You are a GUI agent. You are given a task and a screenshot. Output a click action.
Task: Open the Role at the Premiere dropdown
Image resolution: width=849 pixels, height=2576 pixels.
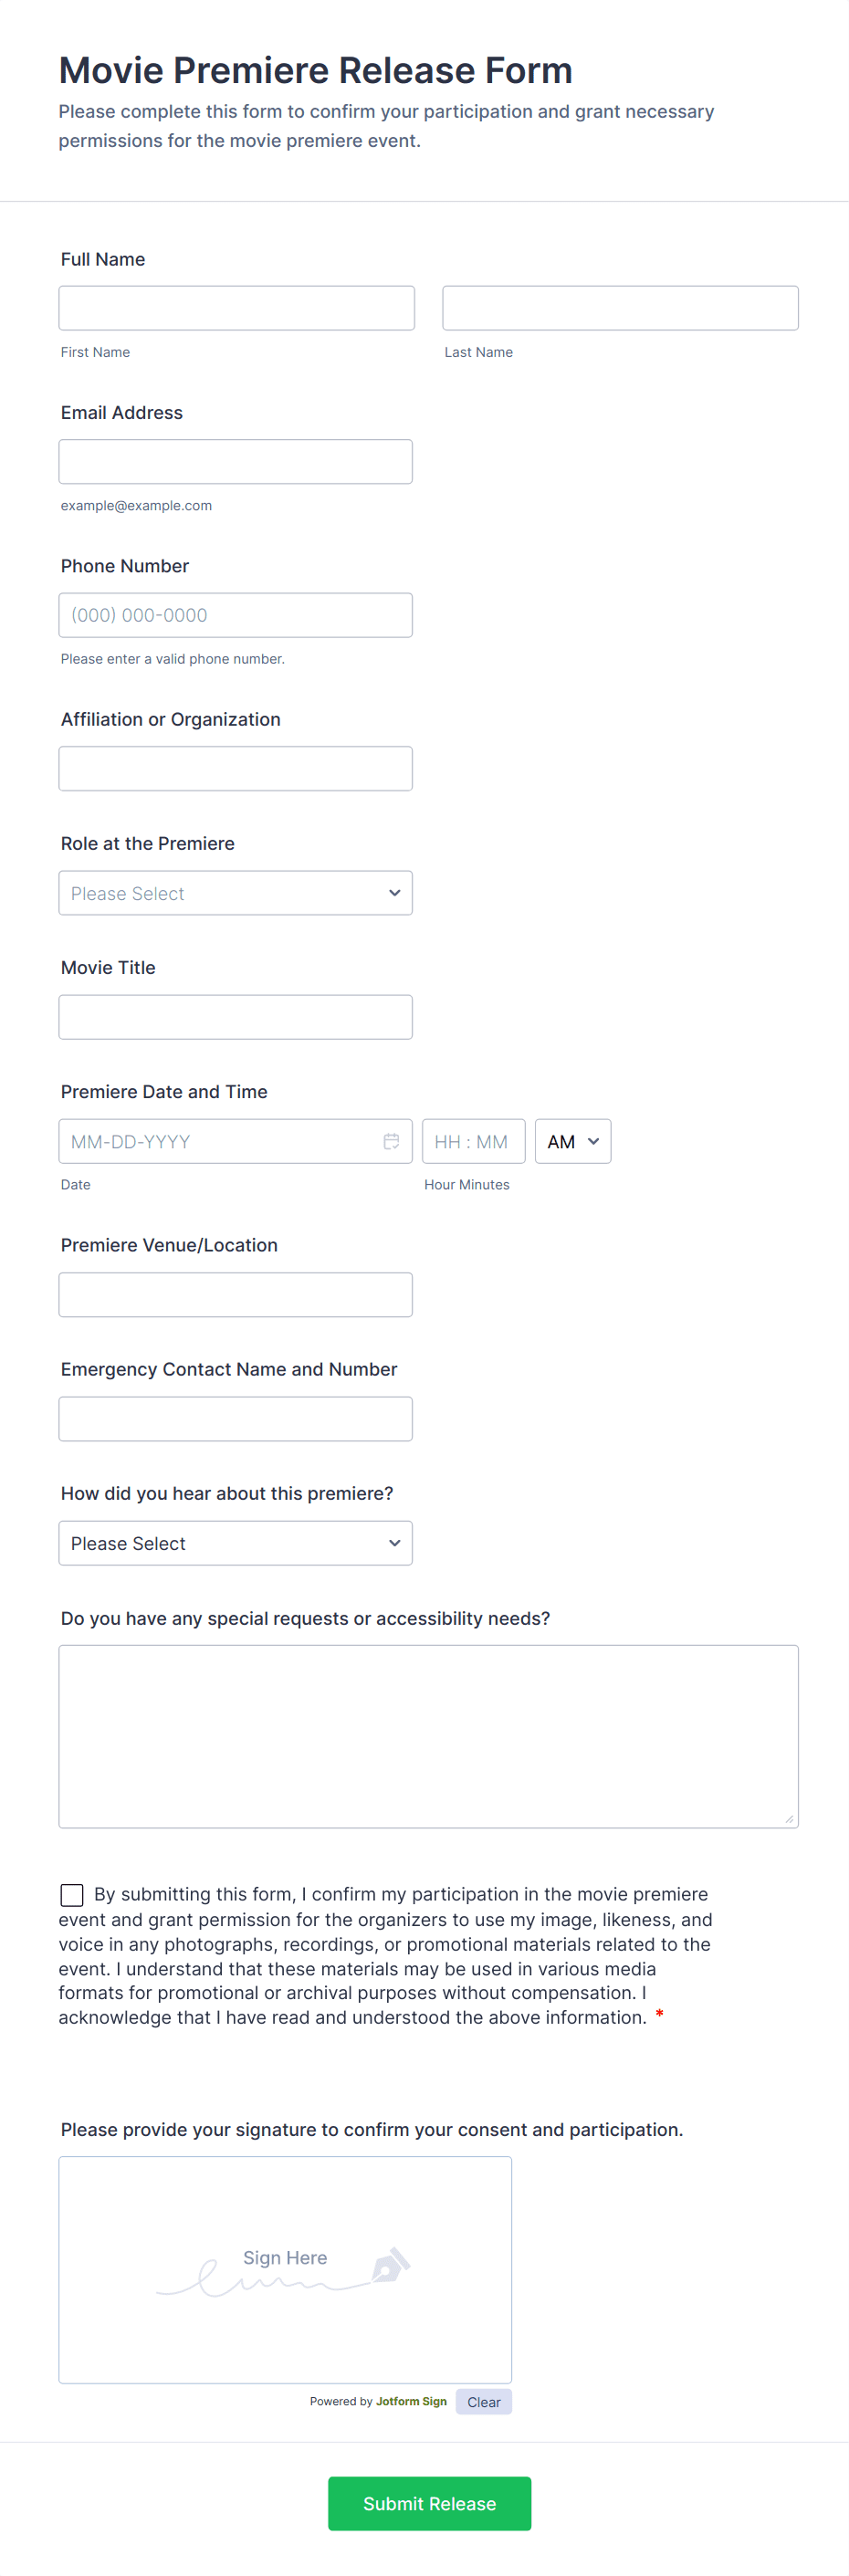click(235, 893)
